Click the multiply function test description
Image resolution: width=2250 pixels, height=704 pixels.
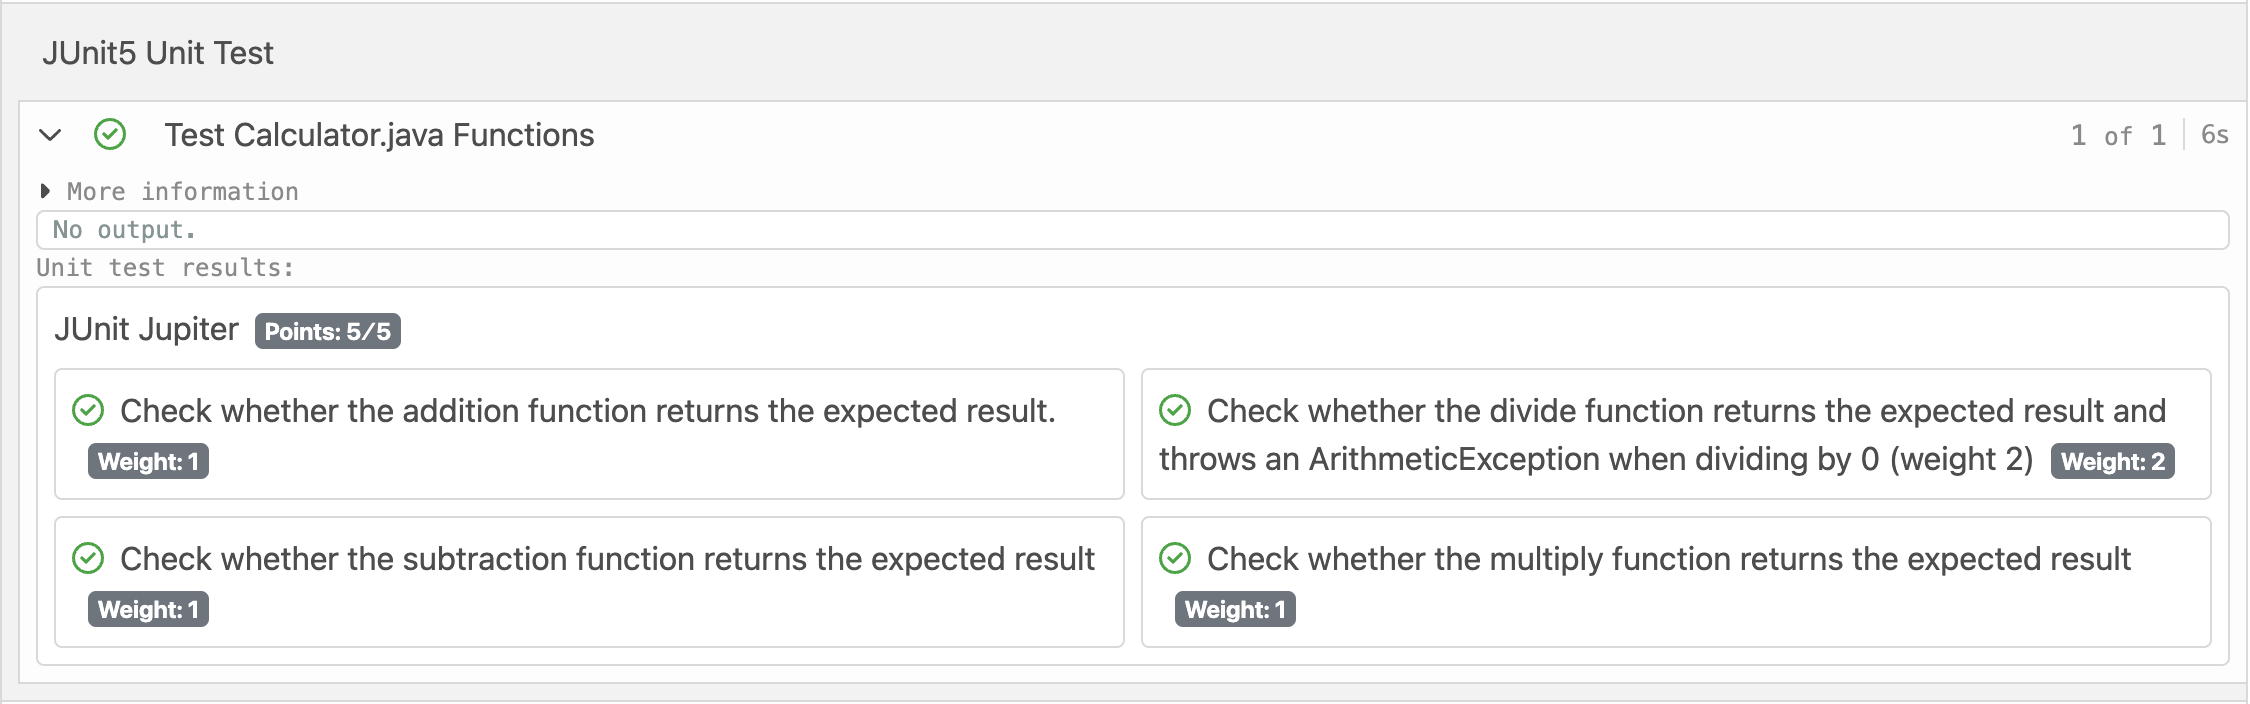click(x=1668, y=559)
